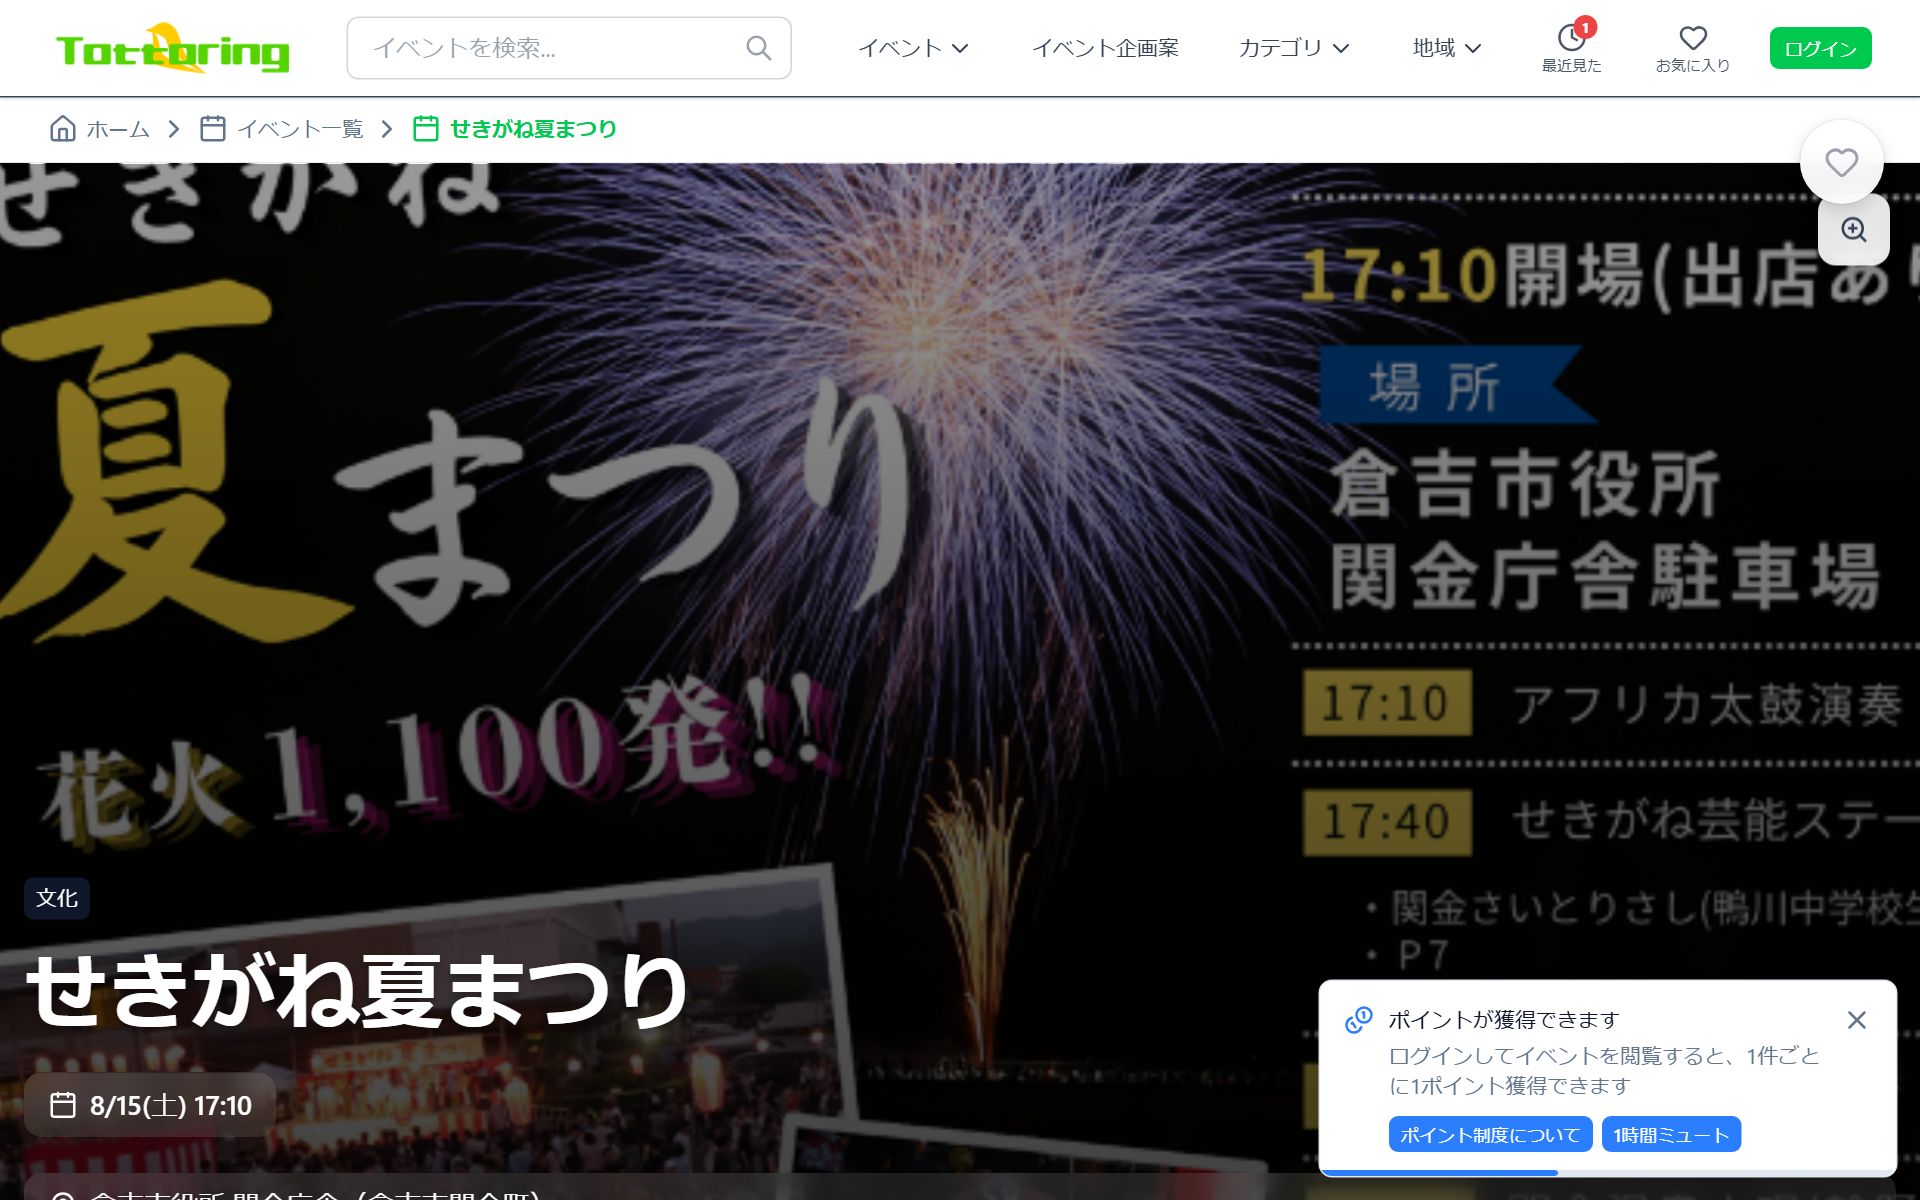Click the green calendar icon in breadcrumb
Screen dimensions: 1920x1200
(x=426, y=128)
